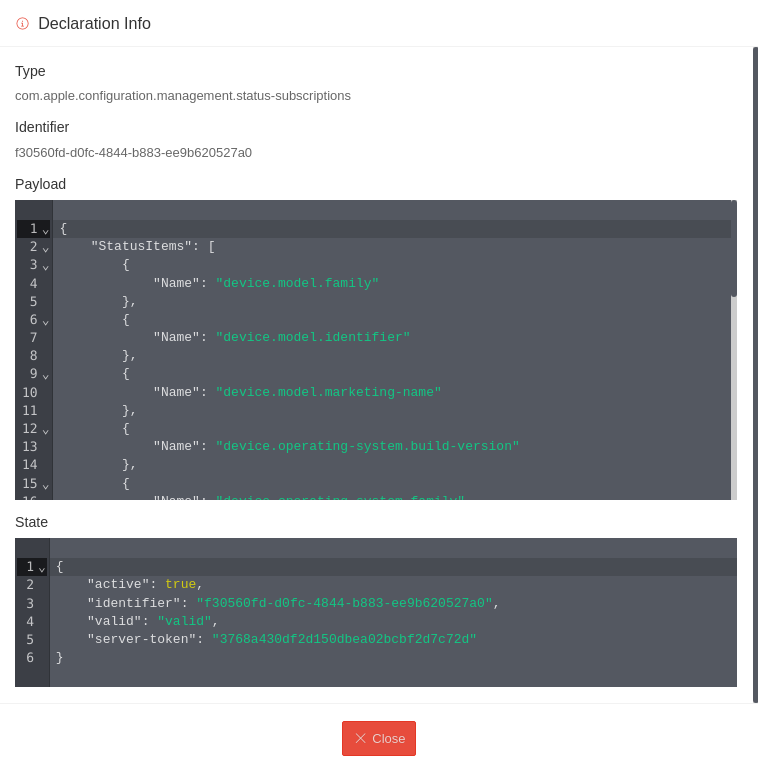Fold the object at payload line 3
The height and width of the screenshot is (772, 758).
[x=46, y=265]
